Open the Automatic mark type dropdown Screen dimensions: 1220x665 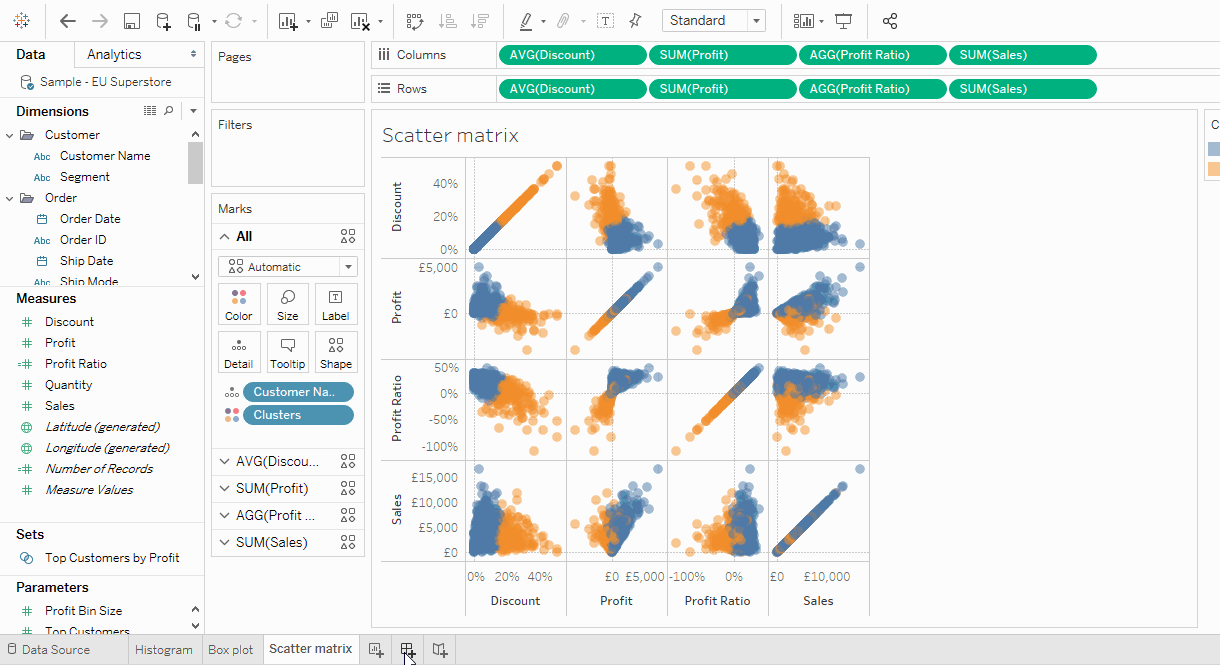click(x=287, y=267)
